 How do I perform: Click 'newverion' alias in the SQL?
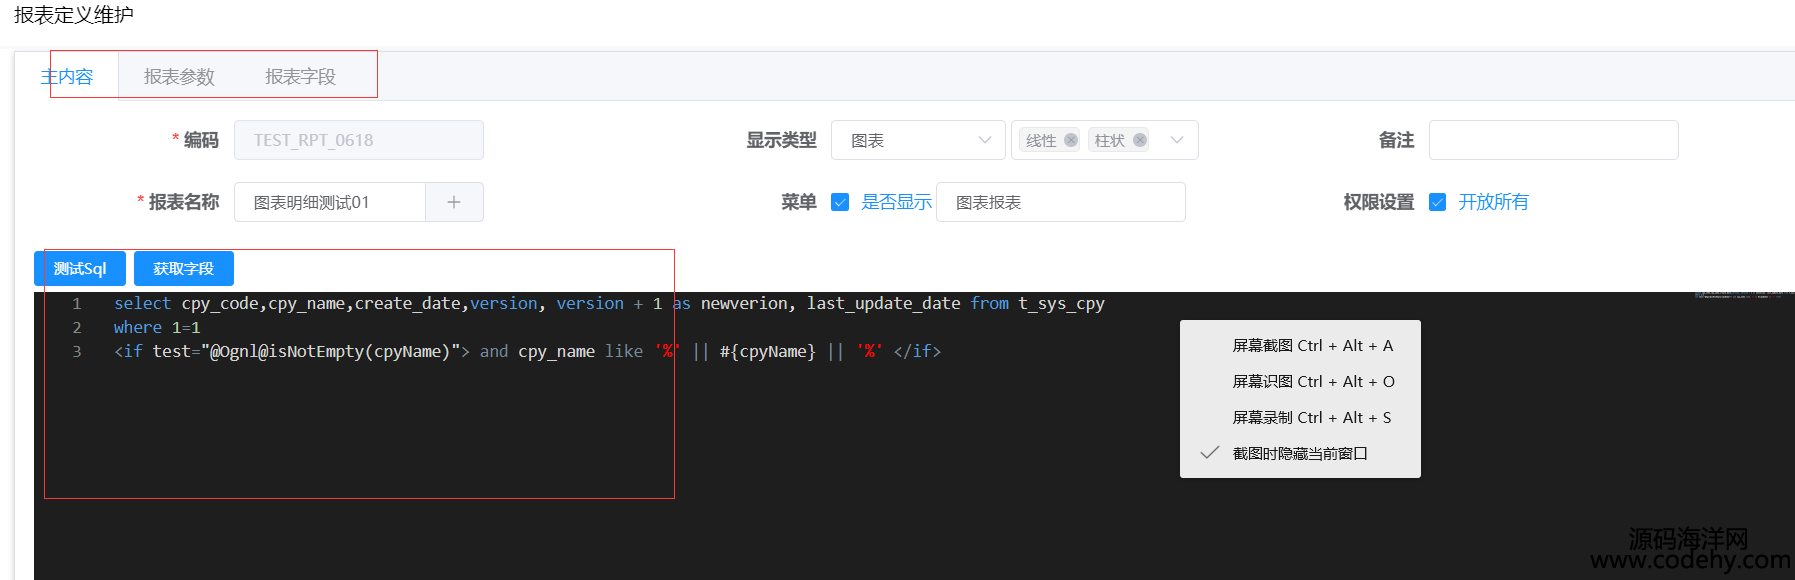744,303
